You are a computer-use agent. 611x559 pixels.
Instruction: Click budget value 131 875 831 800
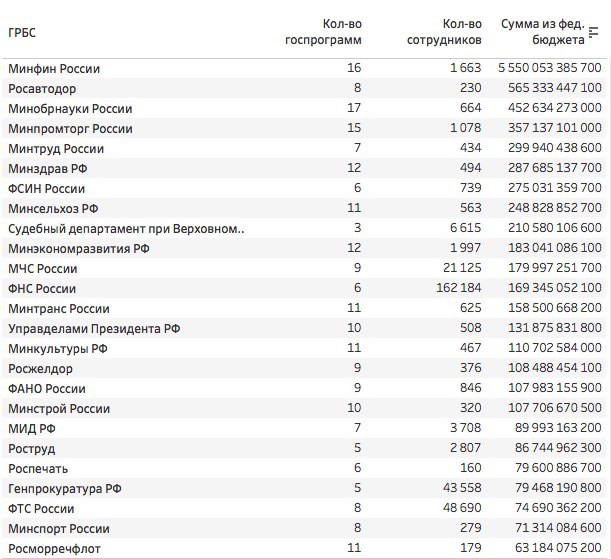(x=554, y=328)
